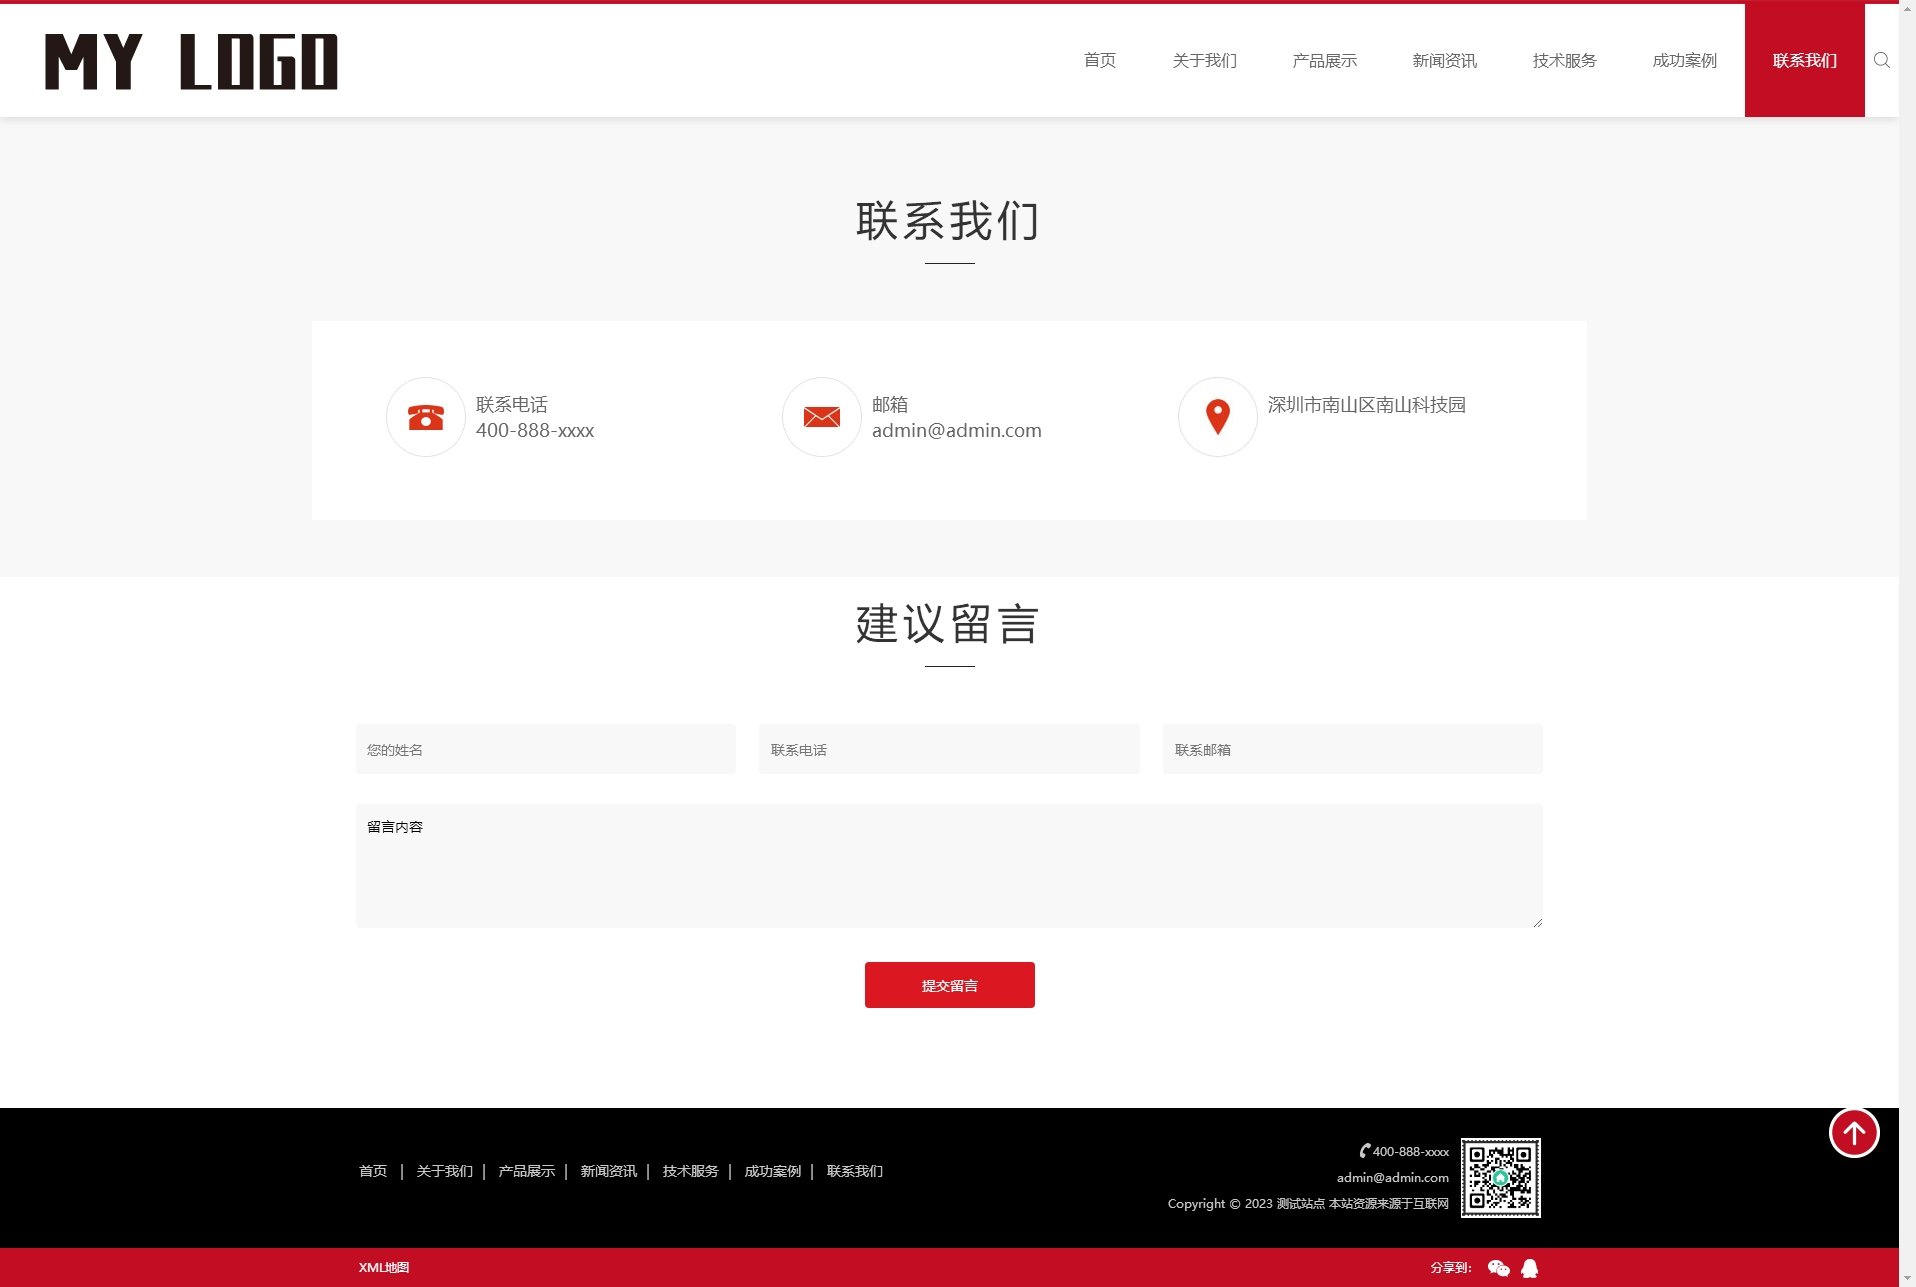Click the red location pin icon
The height and width of the screenshot is (1287, 1916).
pyautogui.click(x=1216, y=417)
